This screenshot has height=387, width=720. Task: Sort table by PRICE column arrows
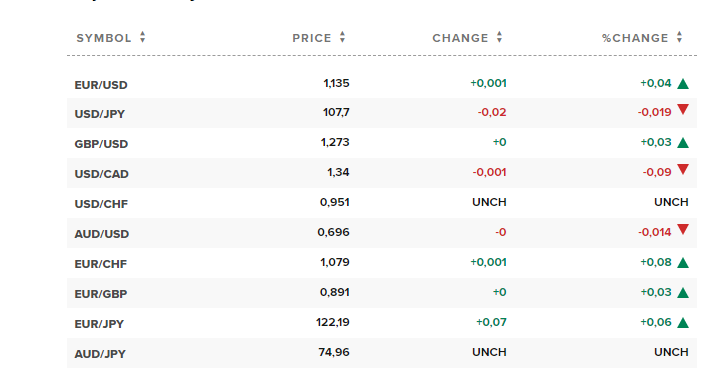tap(343, 37)
